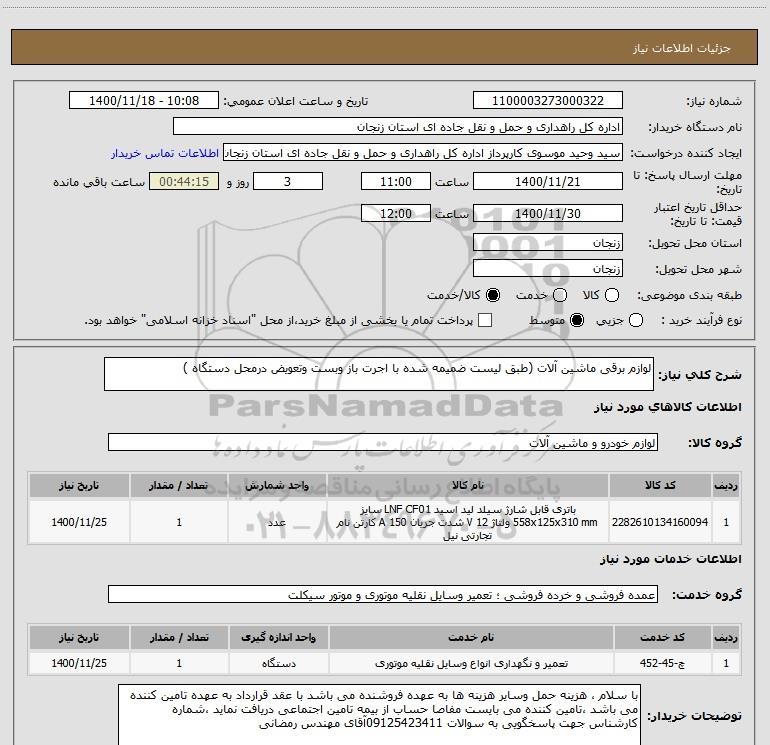This screenshot has width=770, height=745.
Task: Click the response deadline time 11:00
Action: [396, 181]
